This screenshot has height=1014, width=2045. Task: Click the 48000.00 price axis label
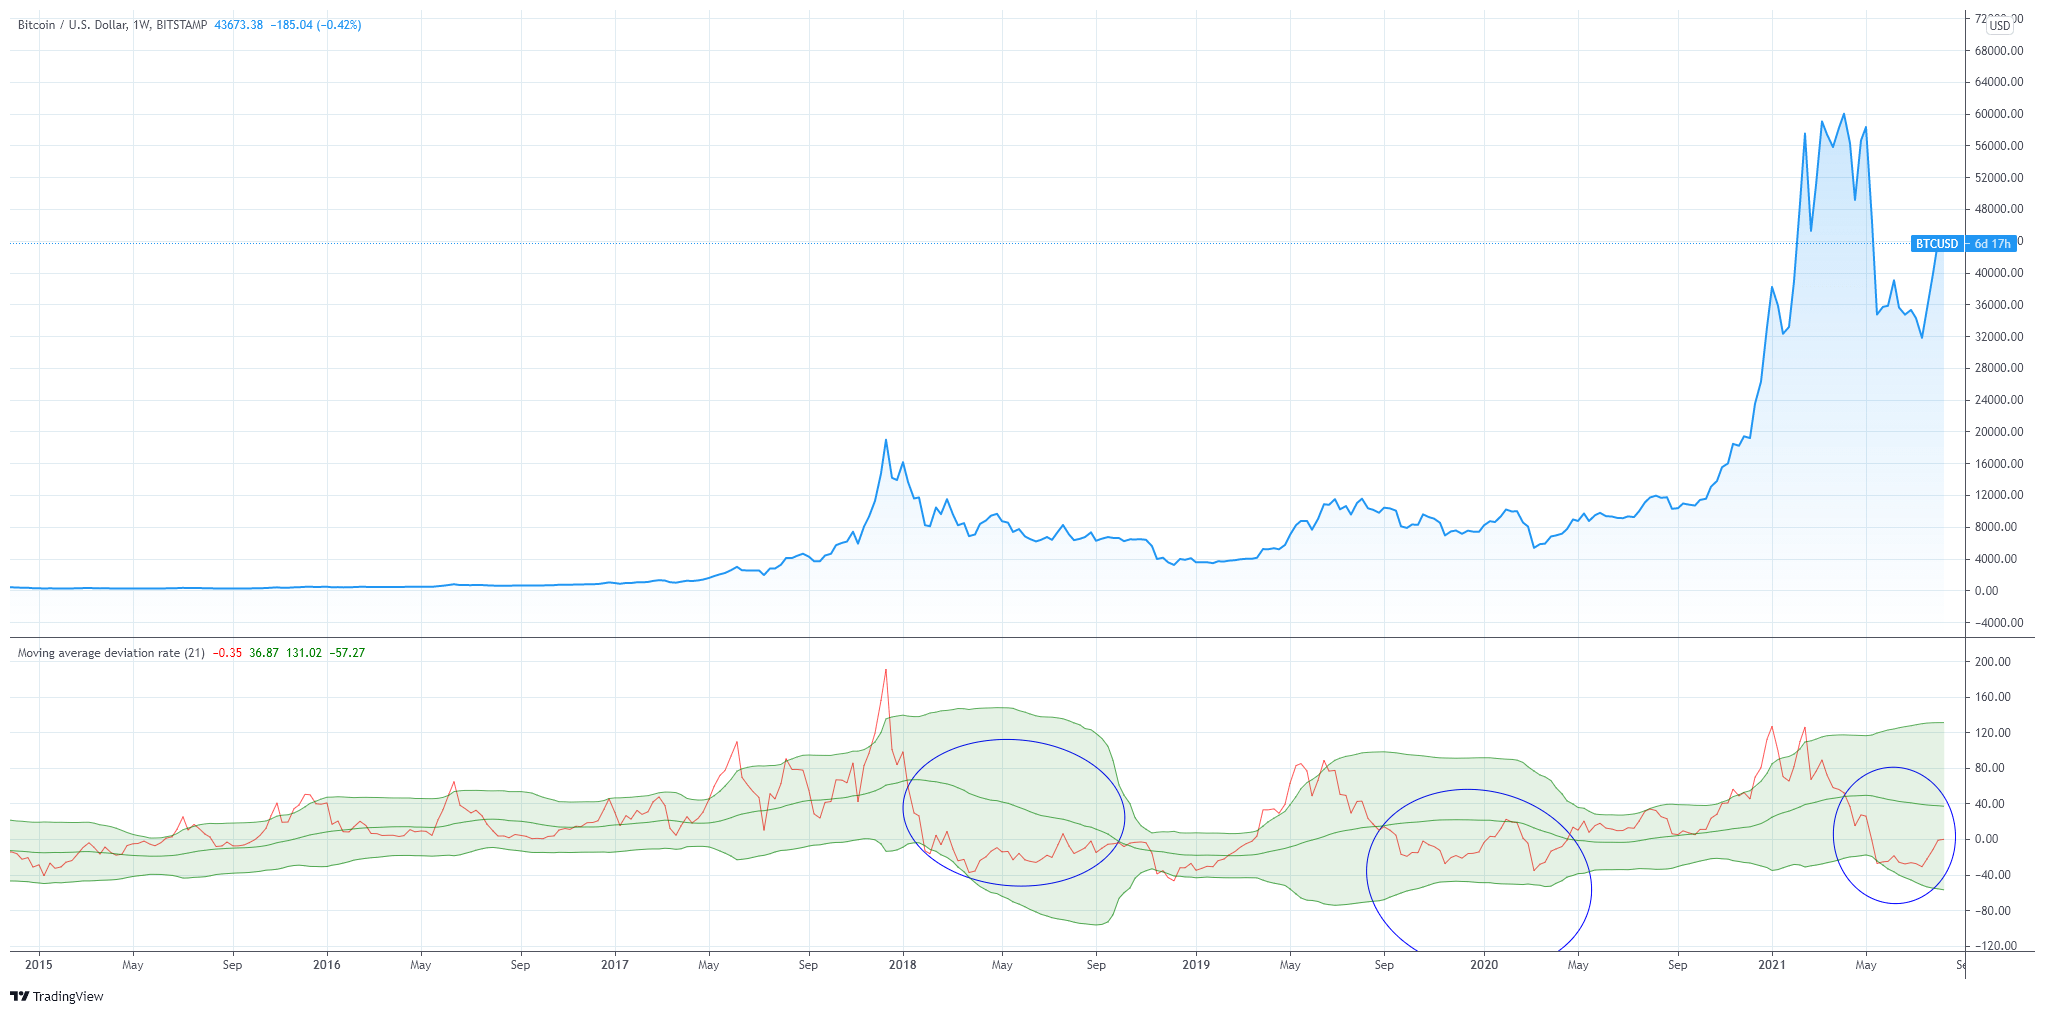pyautogui.click(x=1999, y=210)
